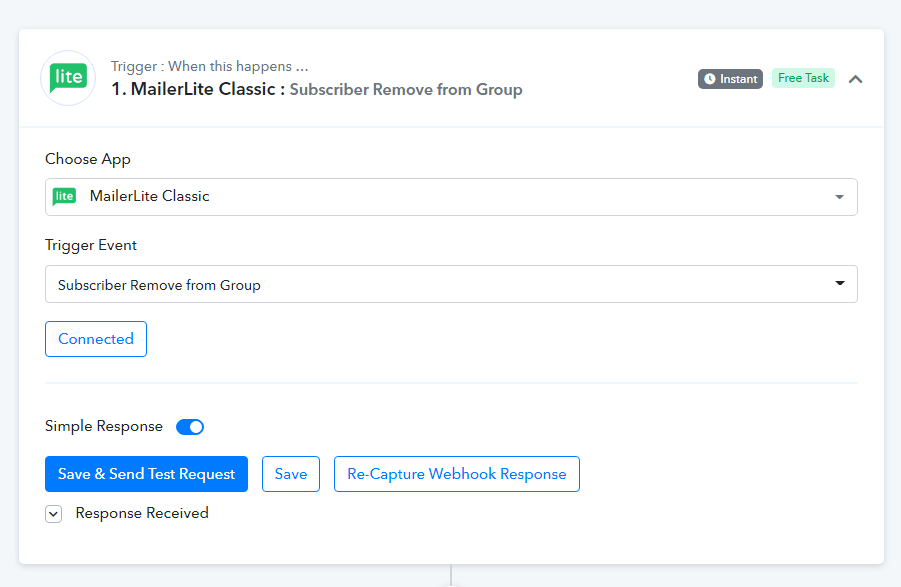Select the MailerLite Classic app field
Viewport: 901px width, 587px height.
[x=451, y=197]
